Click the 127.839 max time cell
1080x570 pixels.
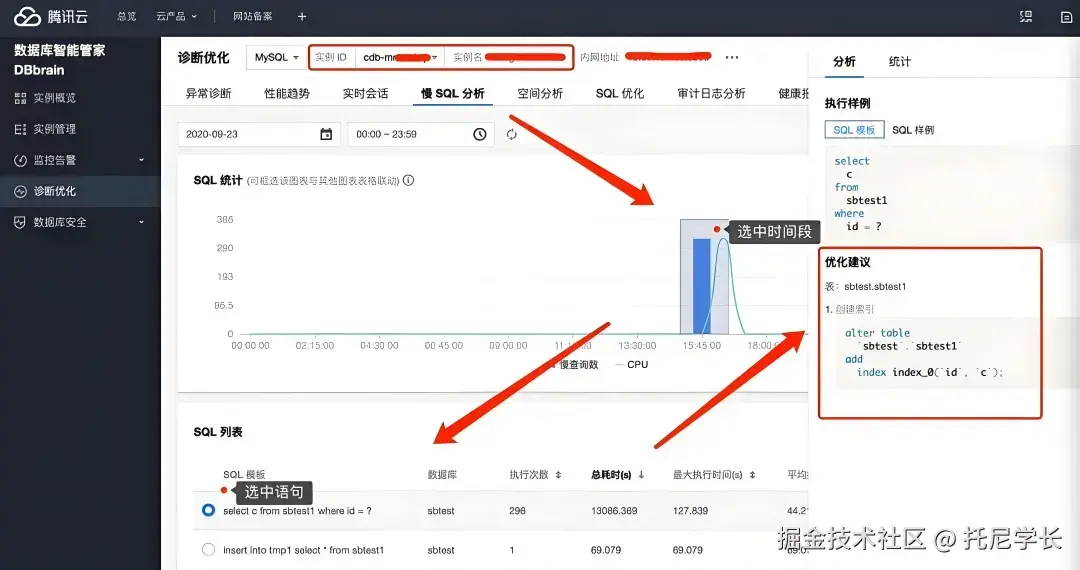tap(690, 511)
